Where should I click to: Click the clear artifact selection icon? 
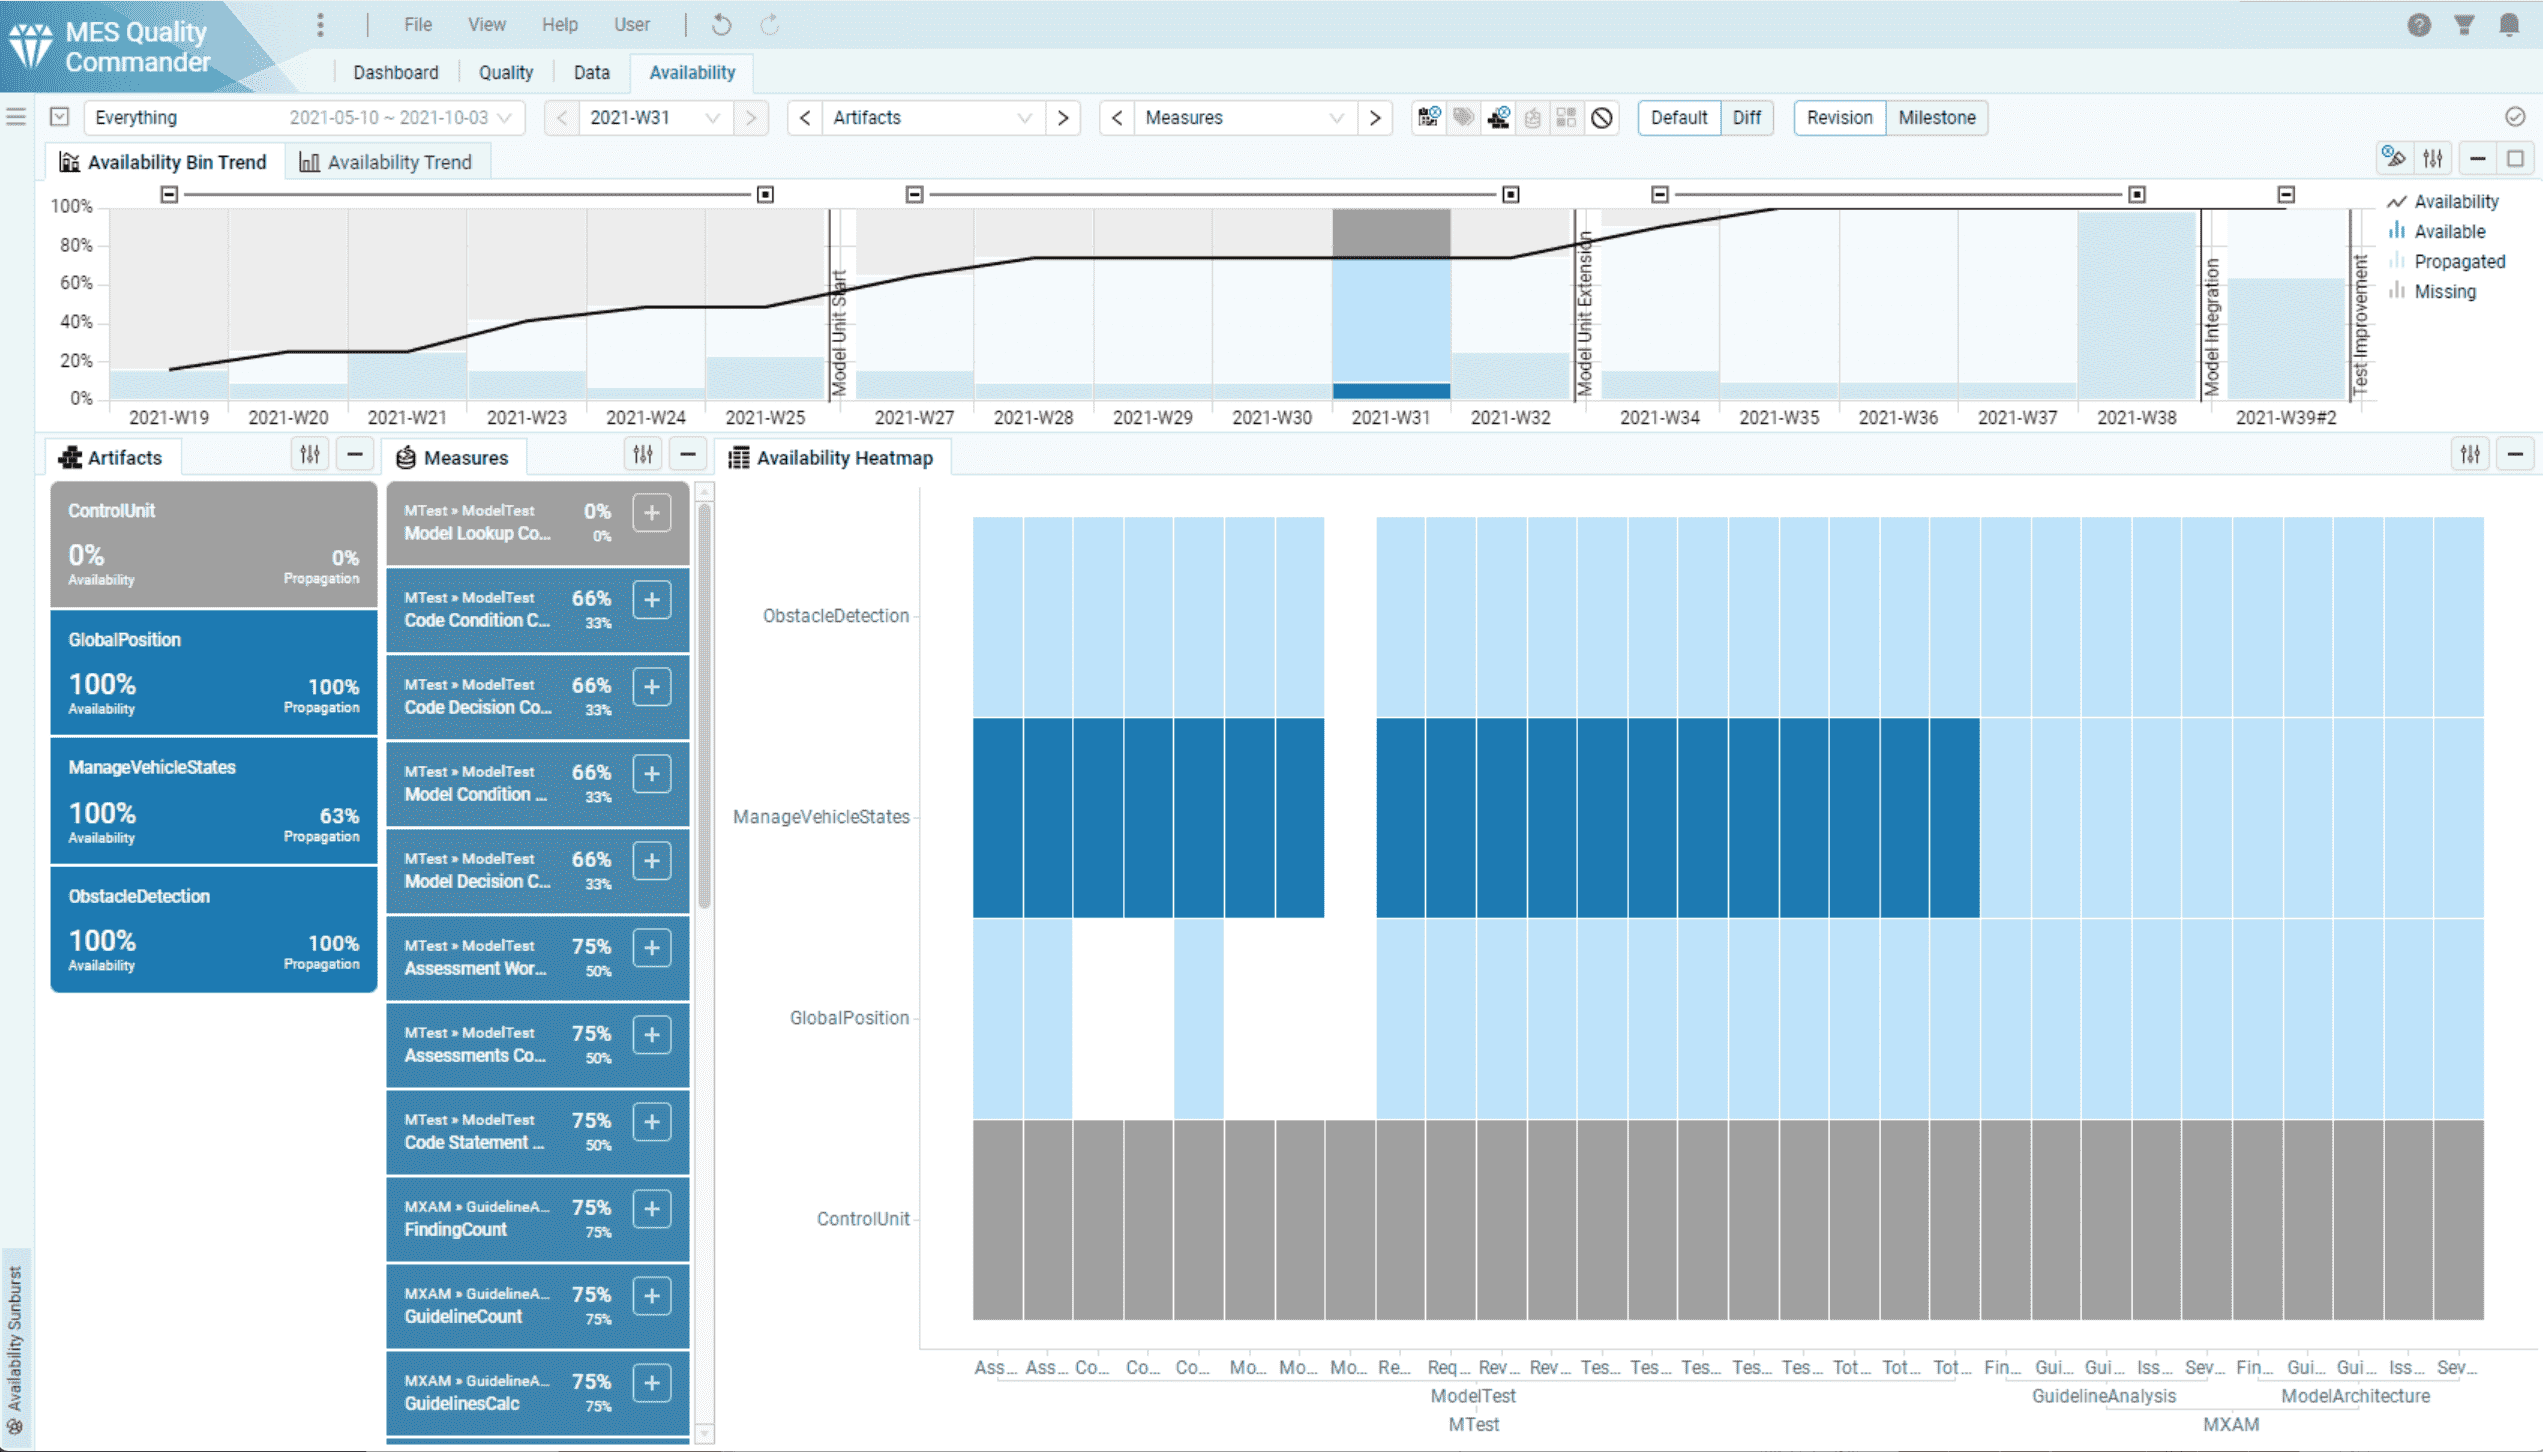[x=1499, y=118]
